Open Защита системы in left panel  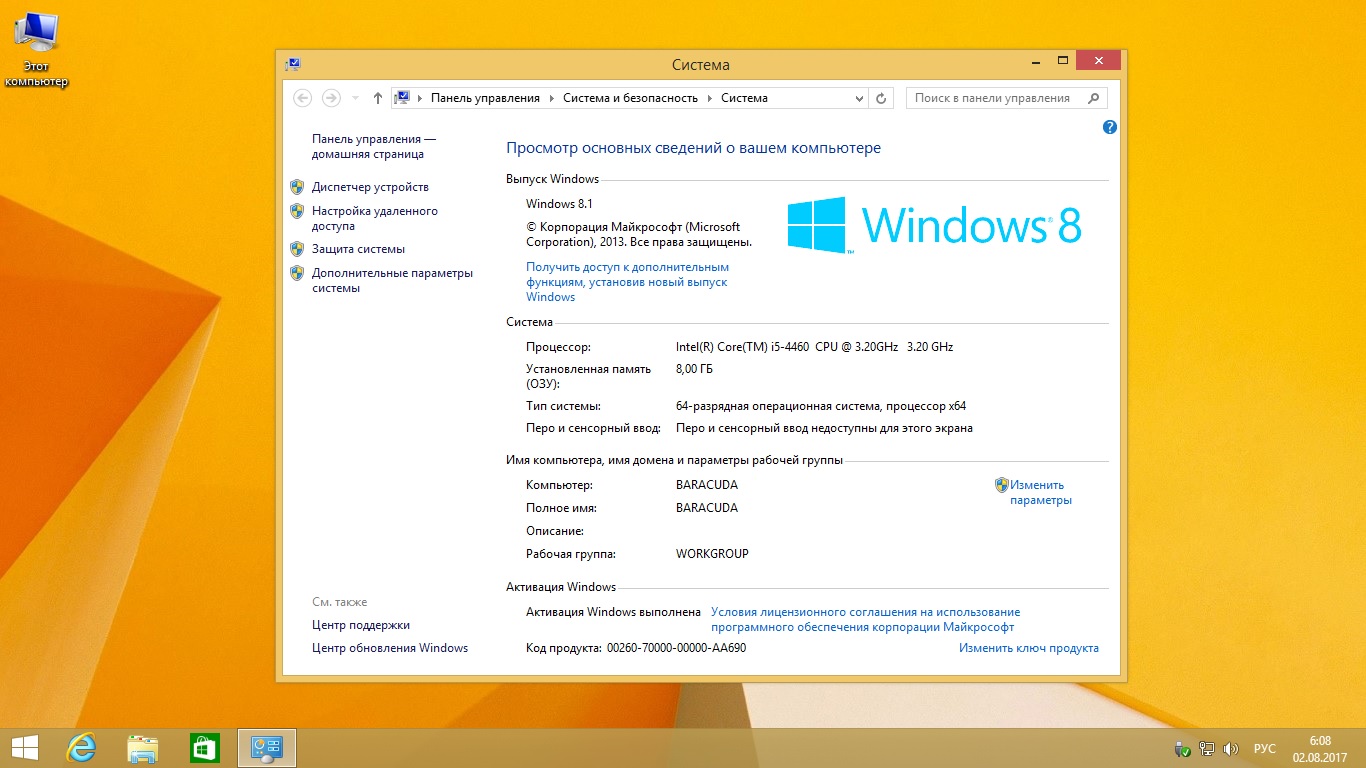358,249
